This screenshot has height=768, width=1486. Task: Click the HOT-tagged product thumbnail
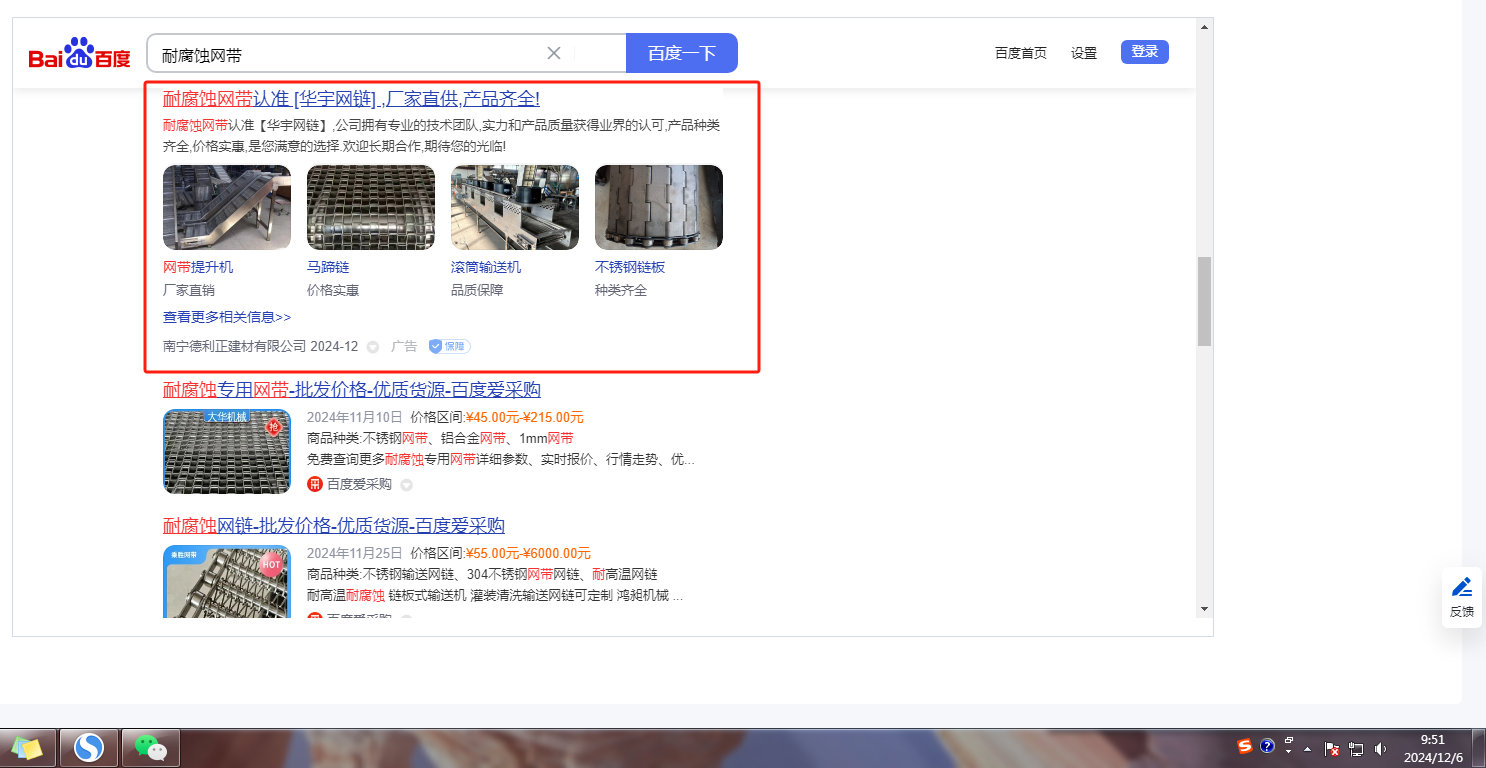(227, 581)
